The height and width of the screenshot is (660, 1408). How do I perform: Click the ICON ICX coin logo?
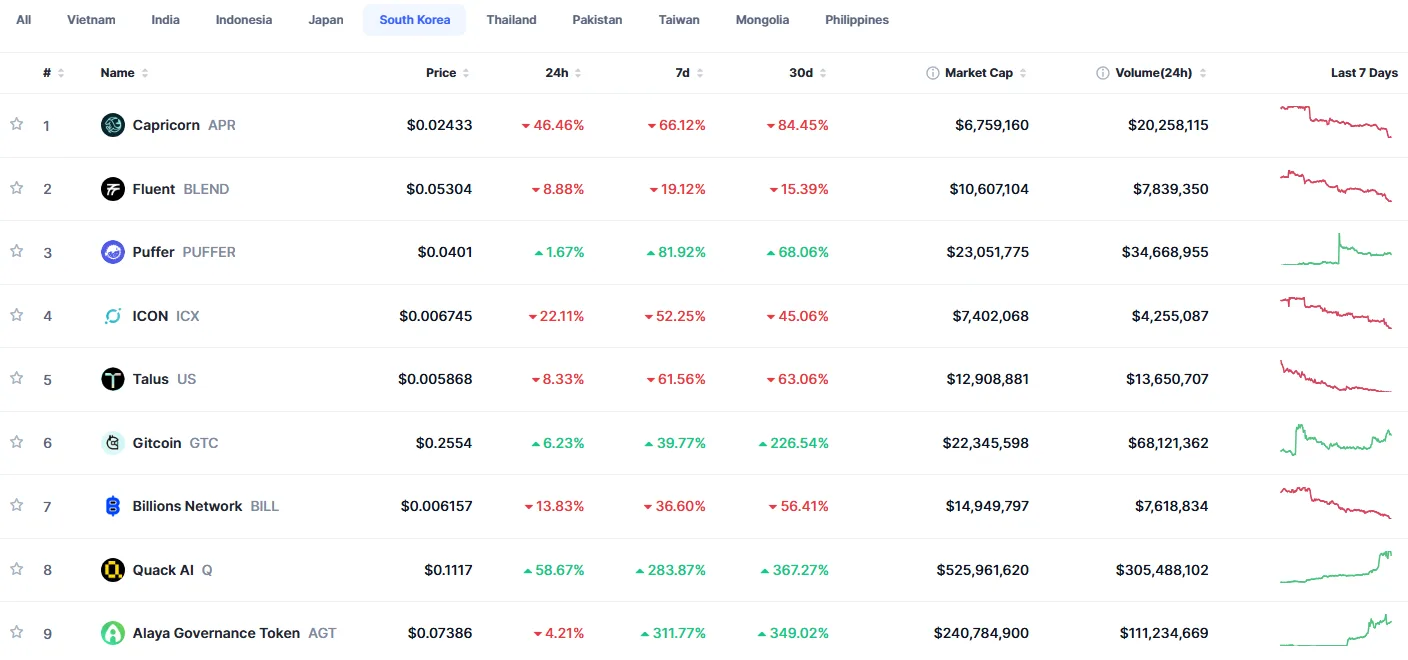tap(113, 316)
